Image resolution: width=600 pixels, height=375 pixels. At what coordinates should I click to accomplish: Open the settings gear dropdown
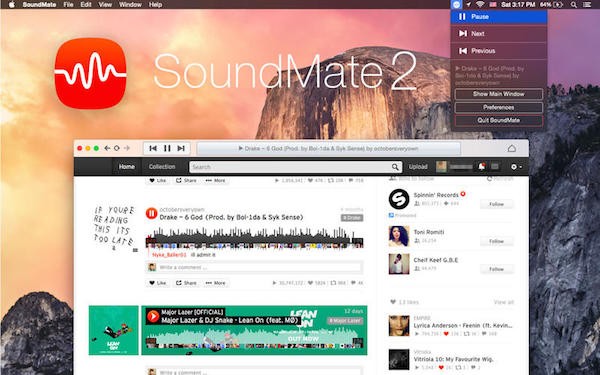tap(516, 167)
